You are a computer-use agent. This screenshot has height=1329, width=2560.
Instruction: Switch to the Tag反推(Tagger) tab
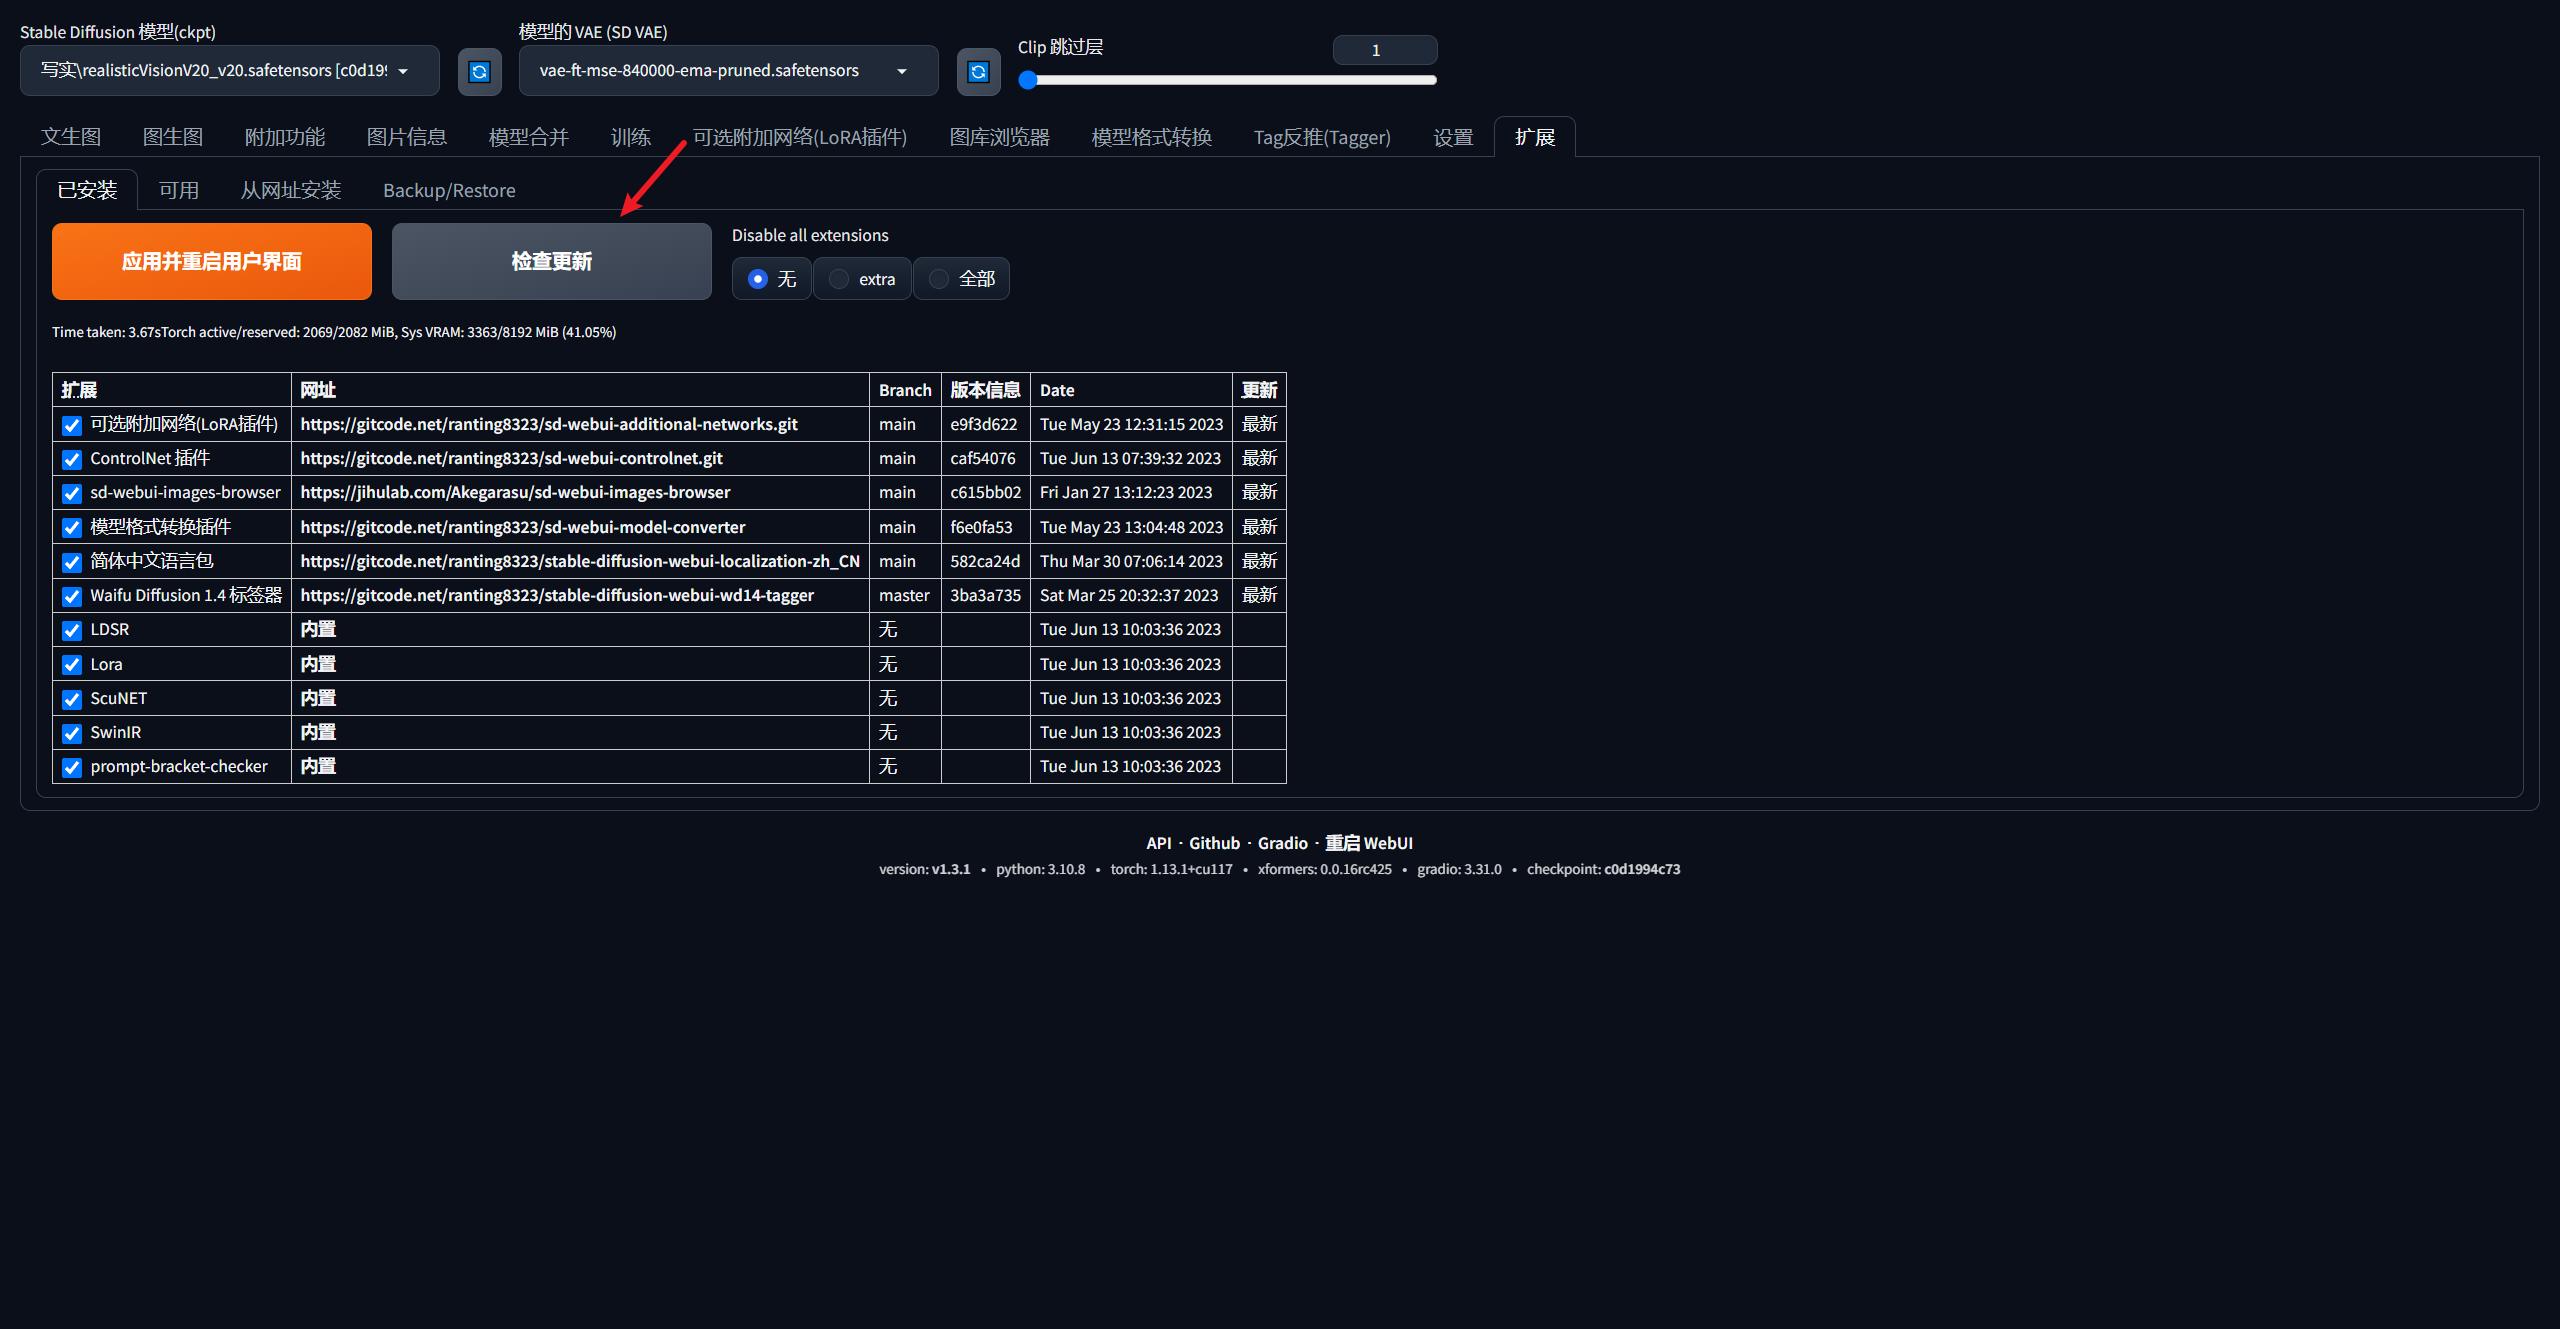(1322, 137)
